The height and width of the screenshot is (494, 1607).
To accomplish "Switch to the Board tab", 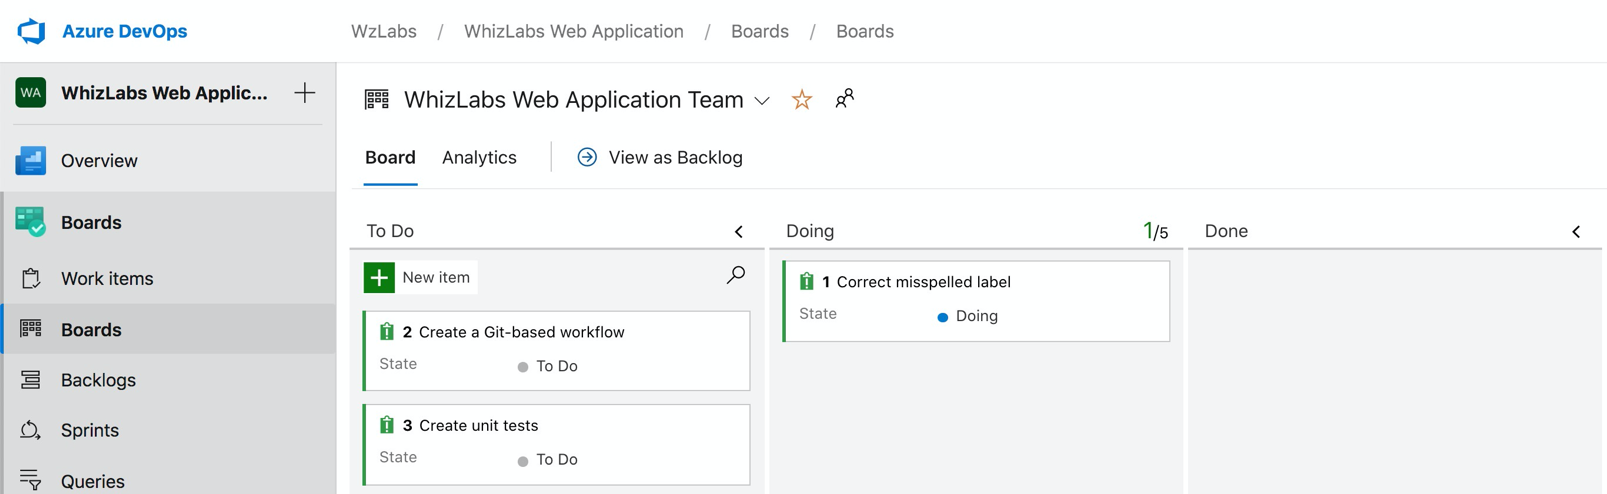I will [390, 158].
